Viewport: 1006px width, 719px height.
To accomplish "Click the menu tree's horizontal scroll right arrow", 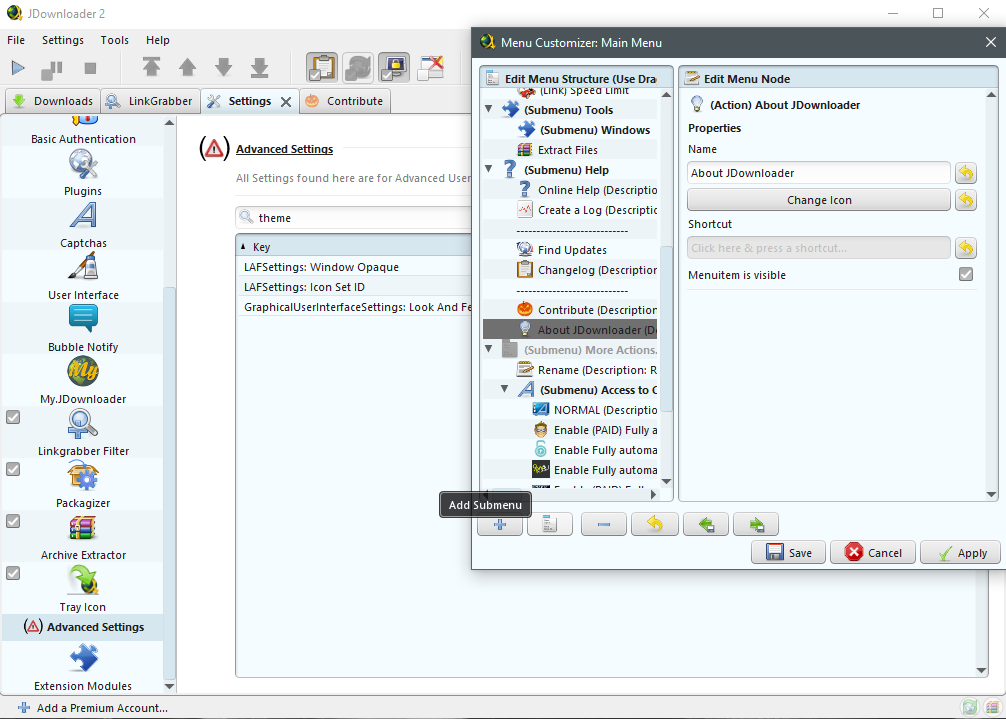I will pos(653,495).
